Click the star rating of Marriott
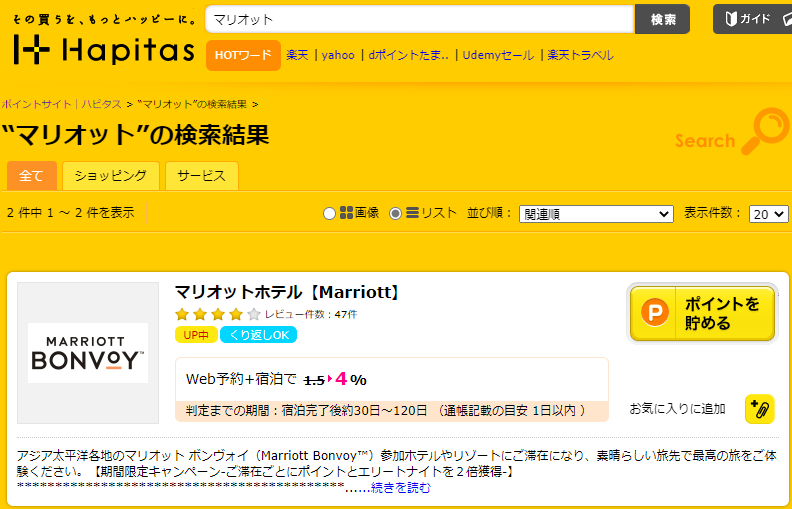The image size is (792, 509). 218,315
